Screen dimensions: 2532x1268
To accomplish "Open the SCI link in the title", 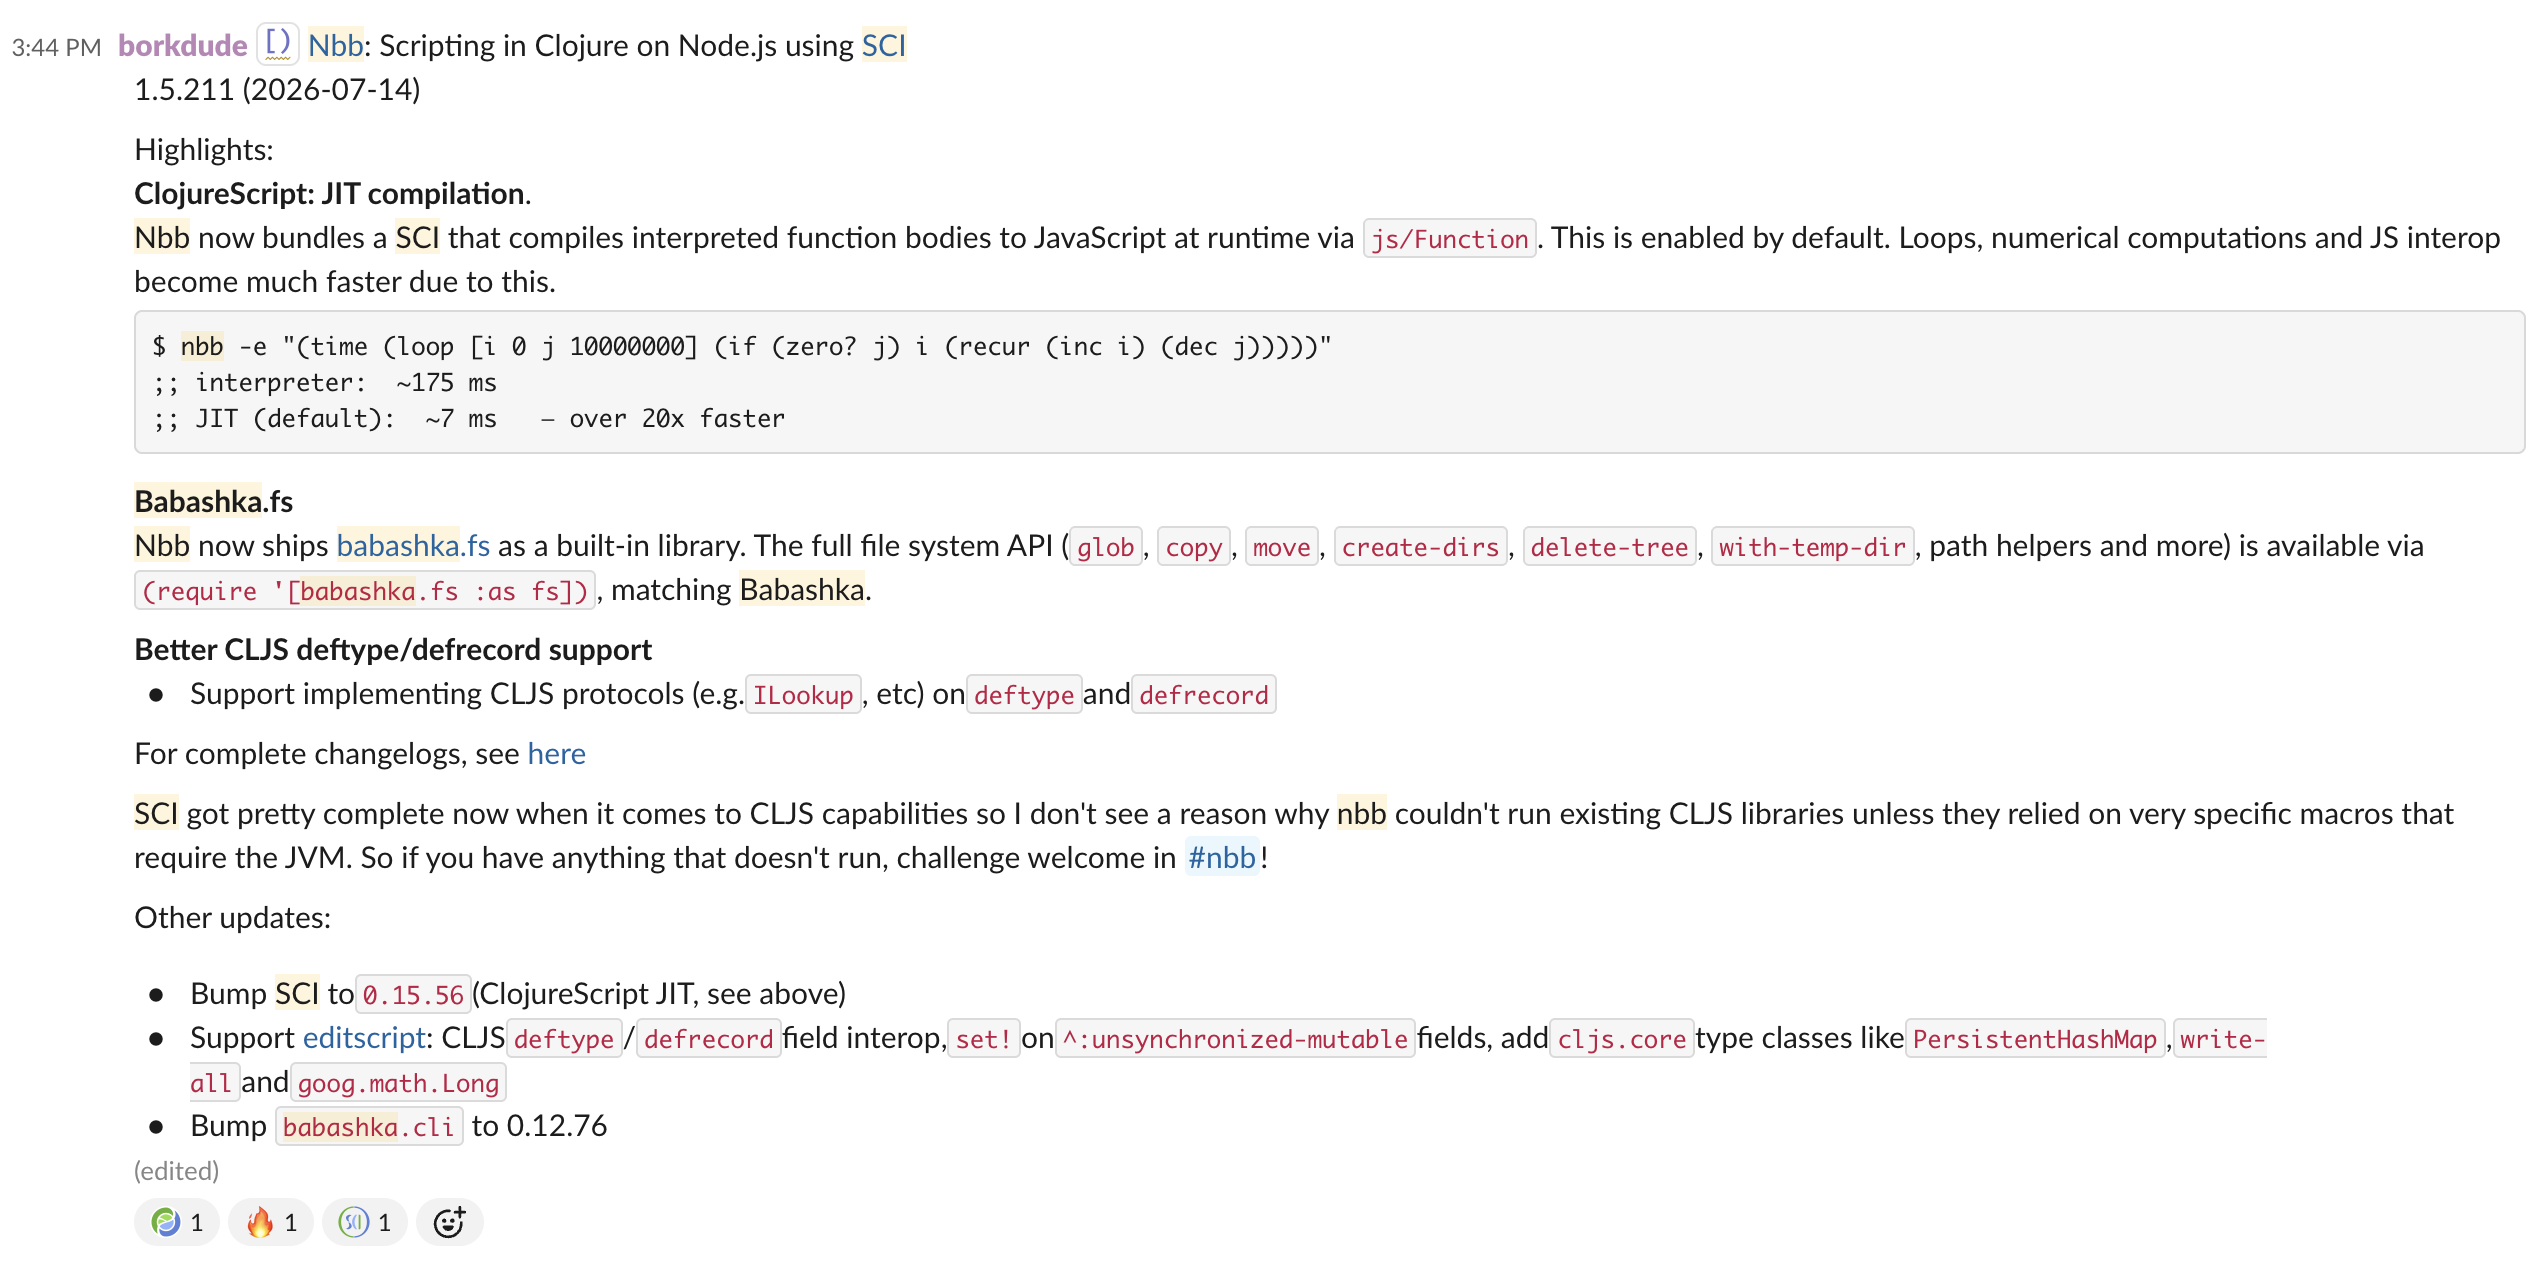I will pyautogui.click(x=883, y=46).
